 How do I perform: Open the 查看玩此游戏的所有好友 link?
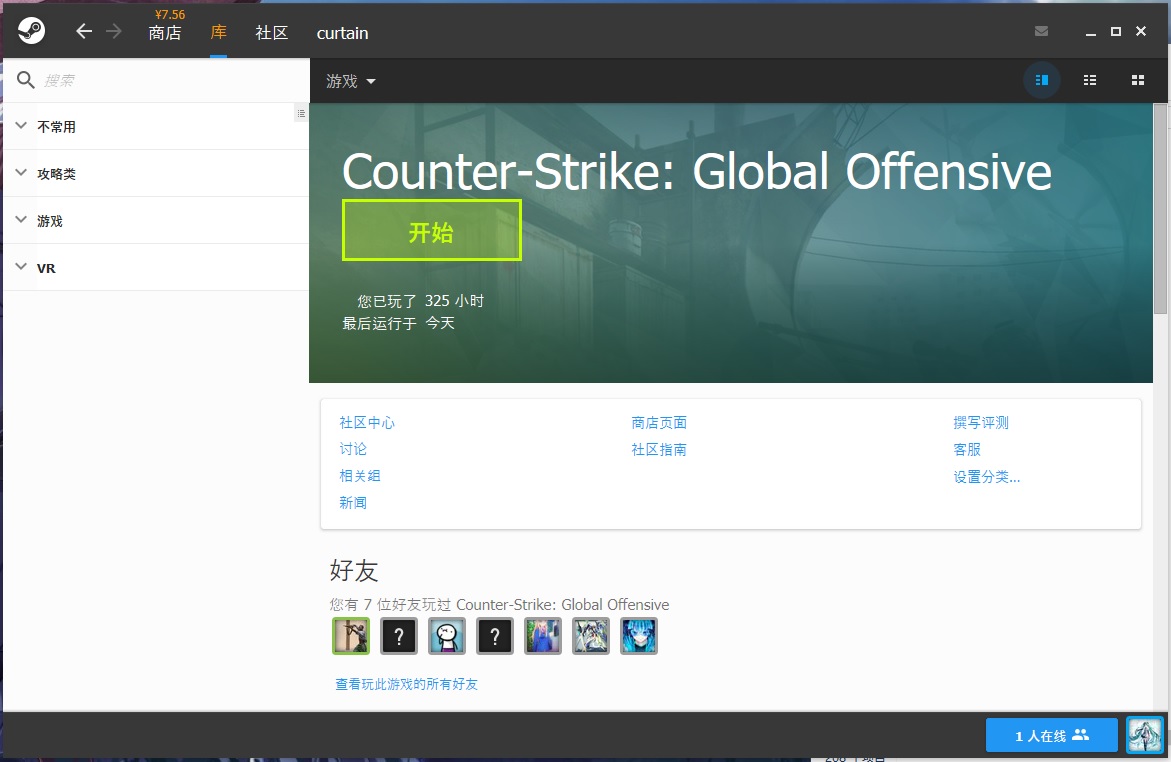point(404,684)
